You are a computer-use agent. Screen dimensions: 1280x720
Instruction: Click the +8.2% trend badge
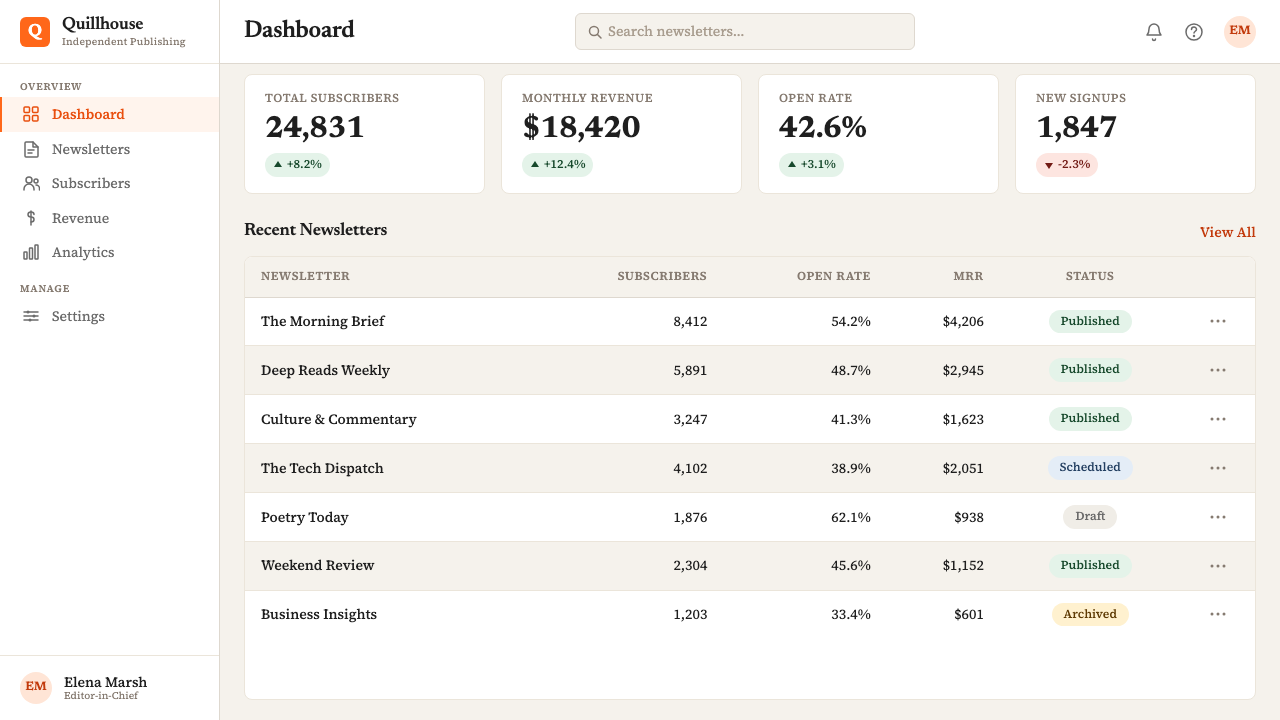[297, 165]
